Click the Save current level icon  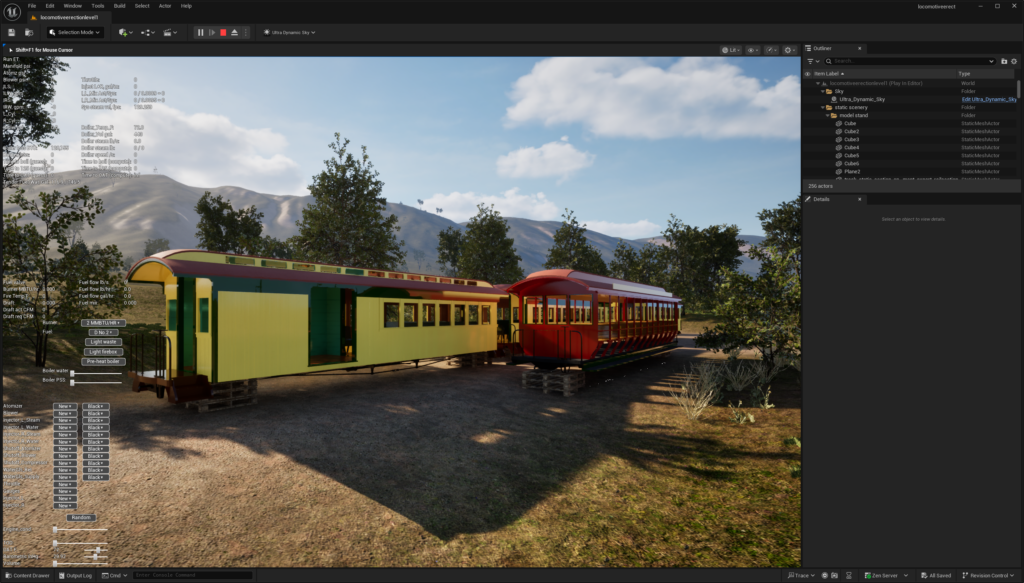point(11,32)
